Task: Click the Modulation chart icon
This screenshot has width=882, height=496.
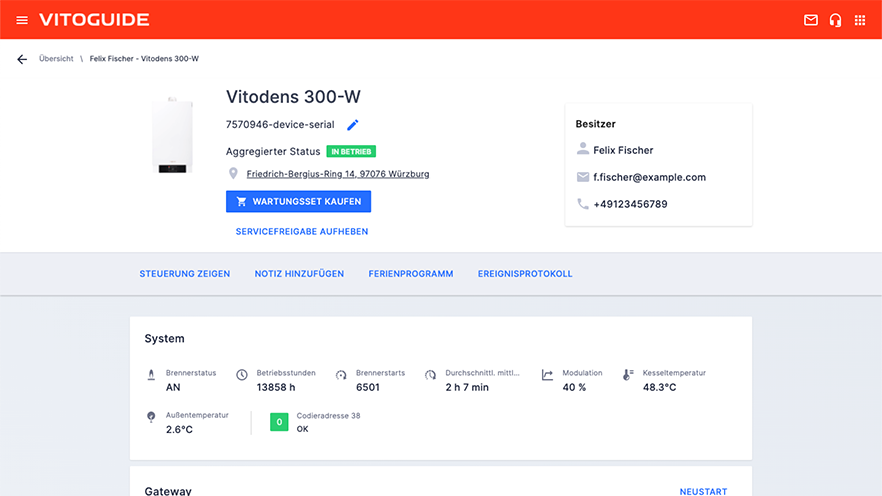Action: tap(547, 375)
